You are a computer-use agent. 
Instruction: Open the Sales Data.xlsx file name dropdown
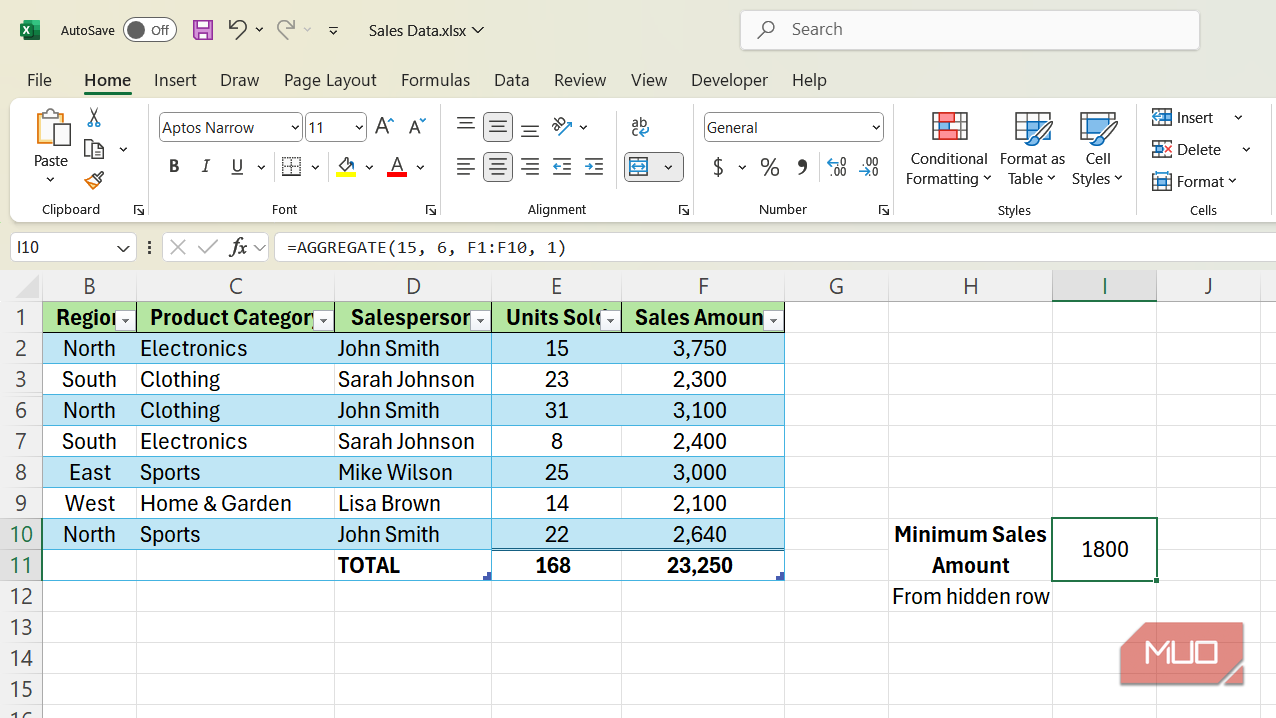pos(427,30)
